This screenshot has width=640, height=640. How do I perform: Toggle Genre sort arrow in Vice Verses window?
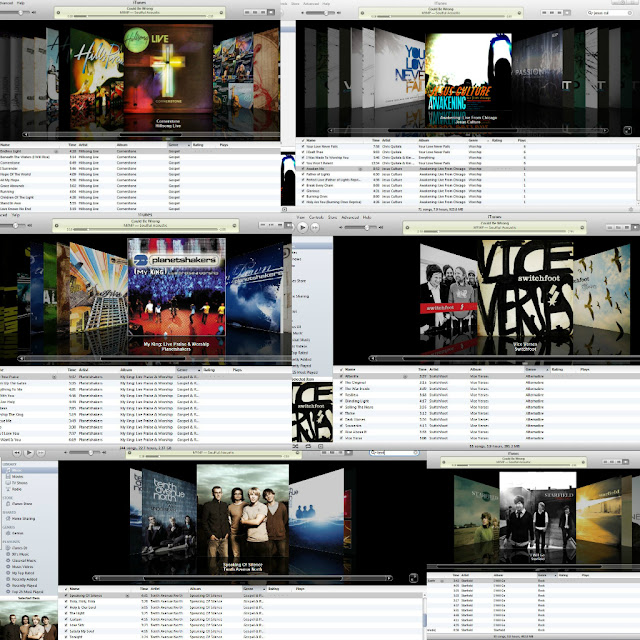pyautogui.click(x=547, y=369)
